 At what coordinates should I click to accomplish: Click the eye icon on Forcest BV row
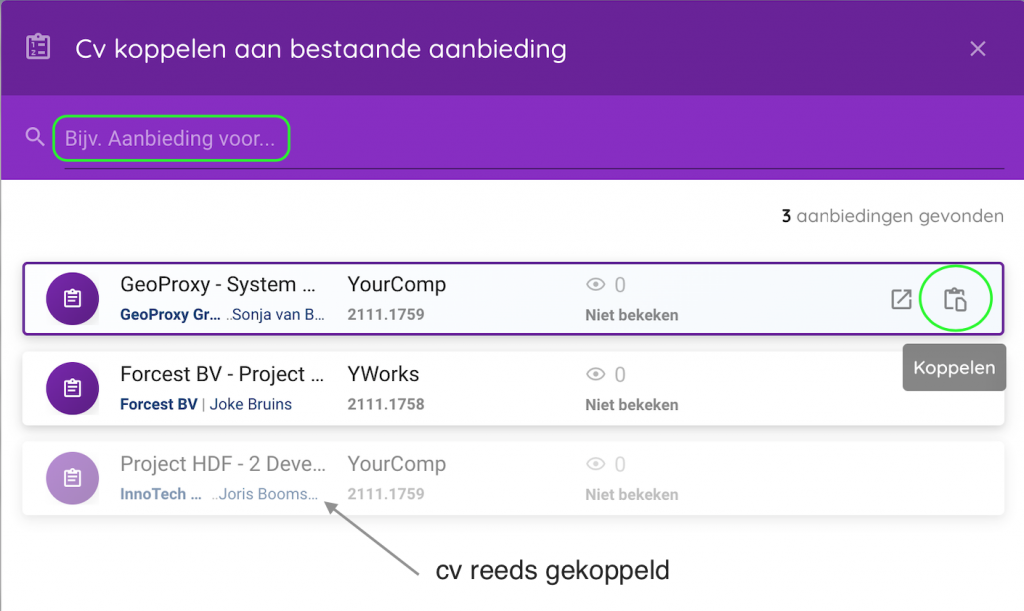click(x=596, y=375)
